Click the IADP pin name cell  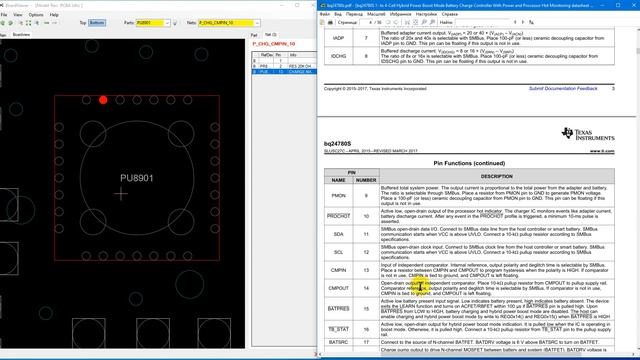[338, 38]
